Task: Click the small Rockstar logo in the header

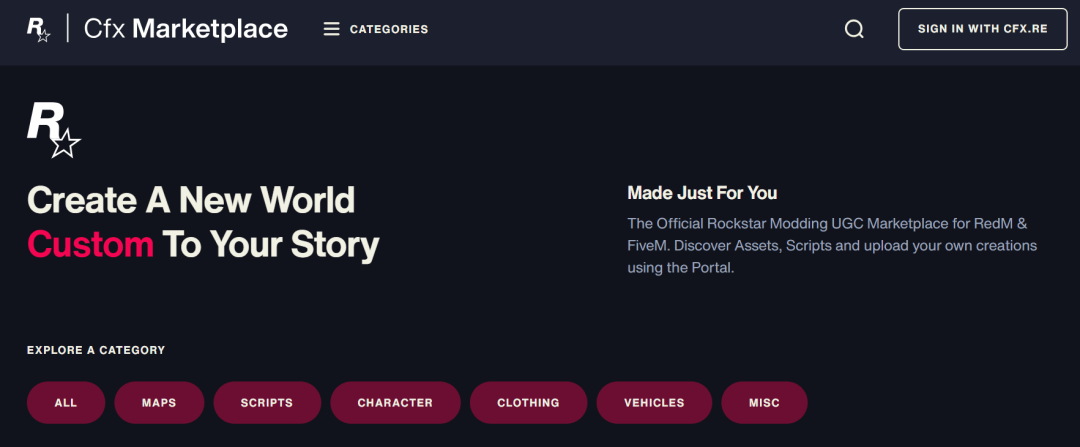Action: coord(38,29)
